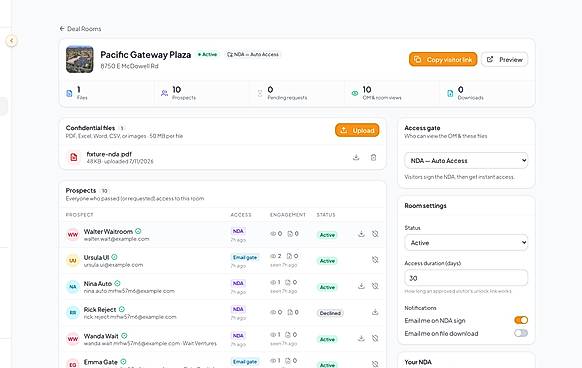Screen dimensions: 582x368
Task: Revoke Wanda Wait's access
Action: pyautogui.click(x=375, y=338)
